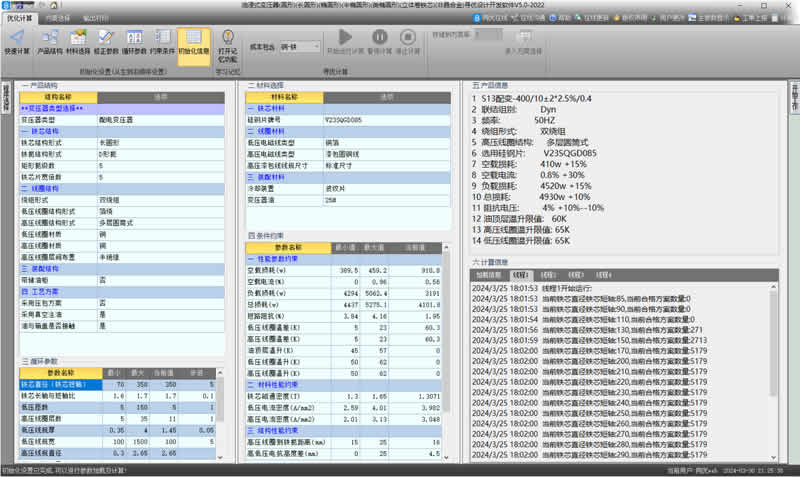Switch to the 线程1 log tab

click(x=520, y=275)
